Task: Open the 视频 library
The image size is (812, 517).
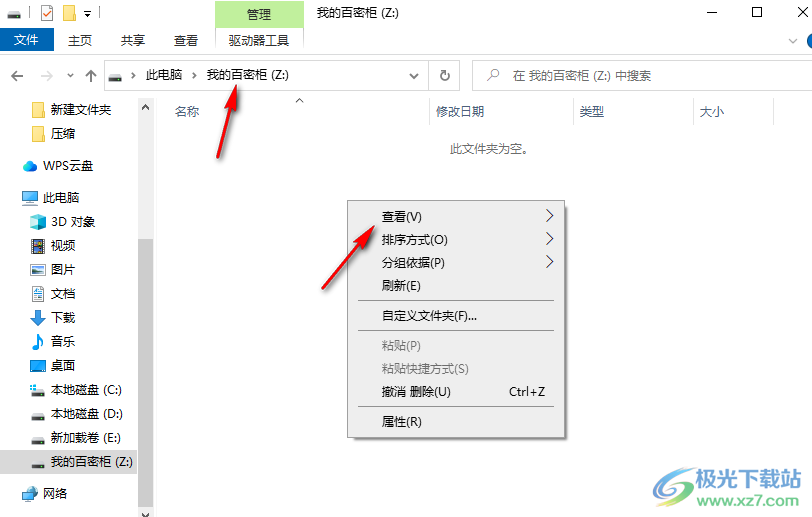Action: [x=63, y=246]
